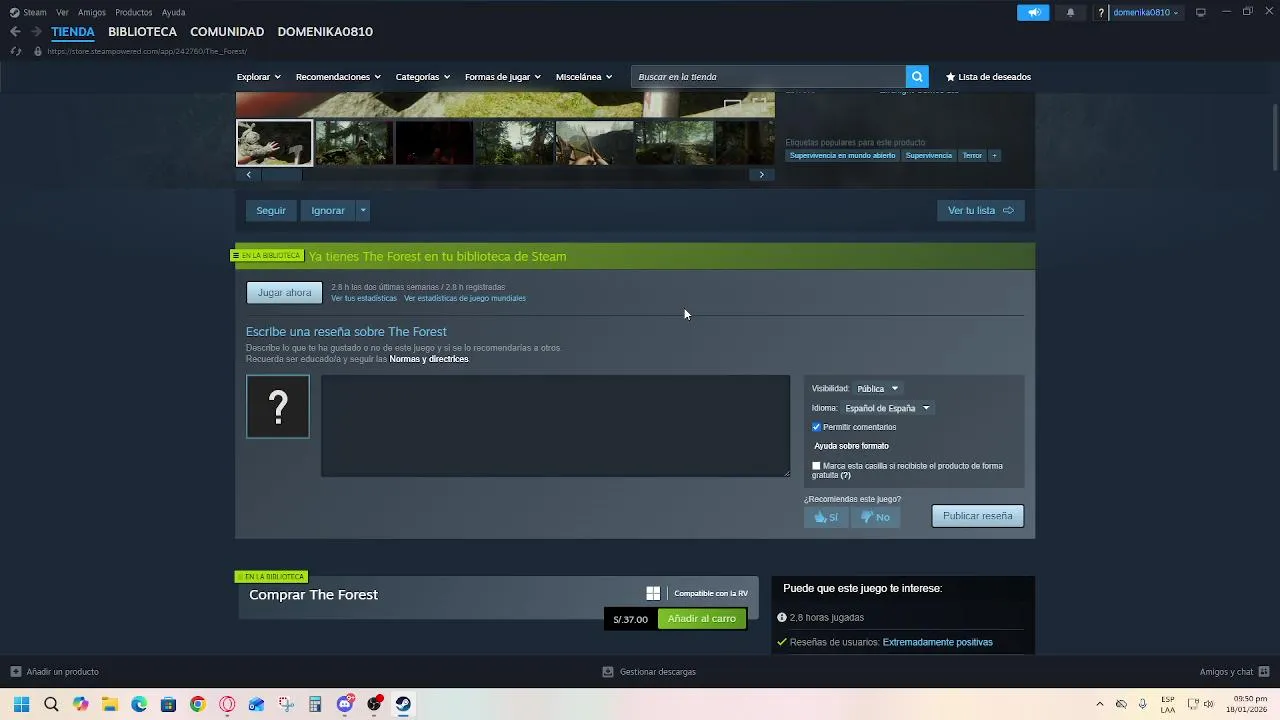Image resolution: width=1280 pixels, height=720 pixels.
Task: Click Añadir al carro
Action: [x=702, y=619]
